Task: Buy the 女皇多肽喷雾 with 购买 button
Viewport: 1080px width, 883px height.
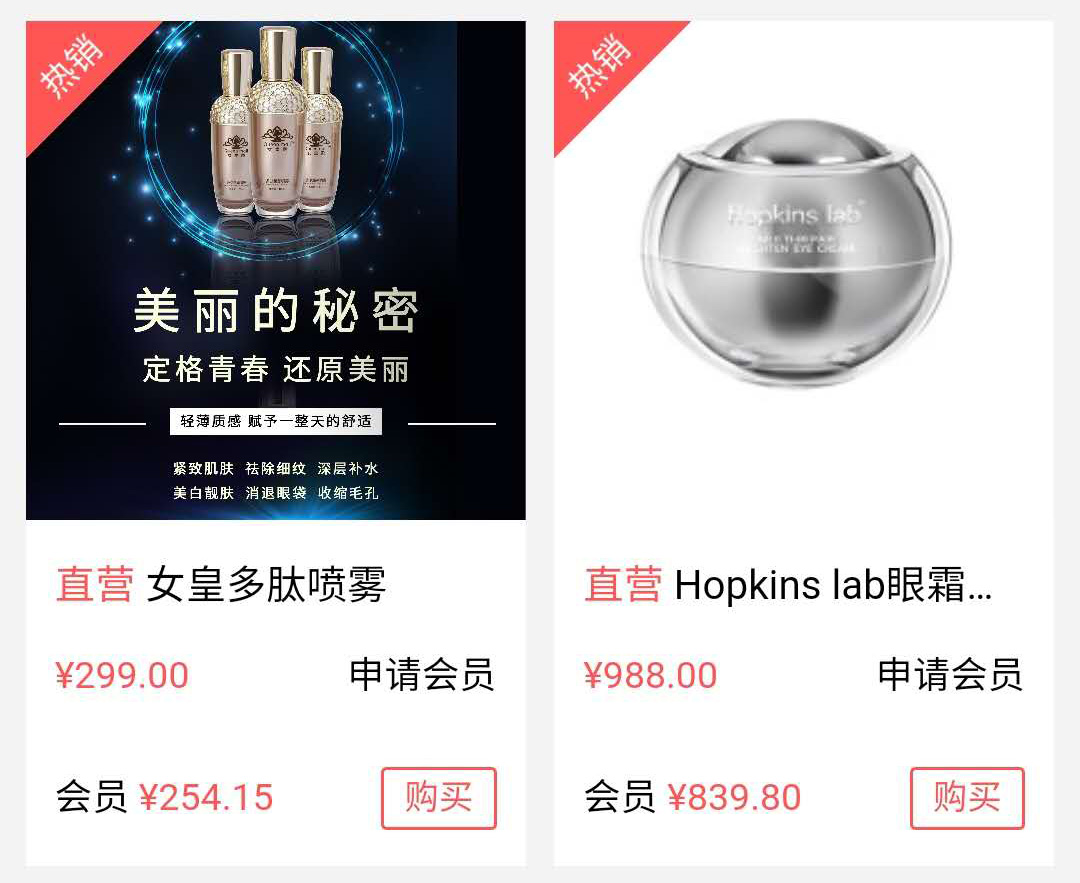Action: tap(439, 798)
